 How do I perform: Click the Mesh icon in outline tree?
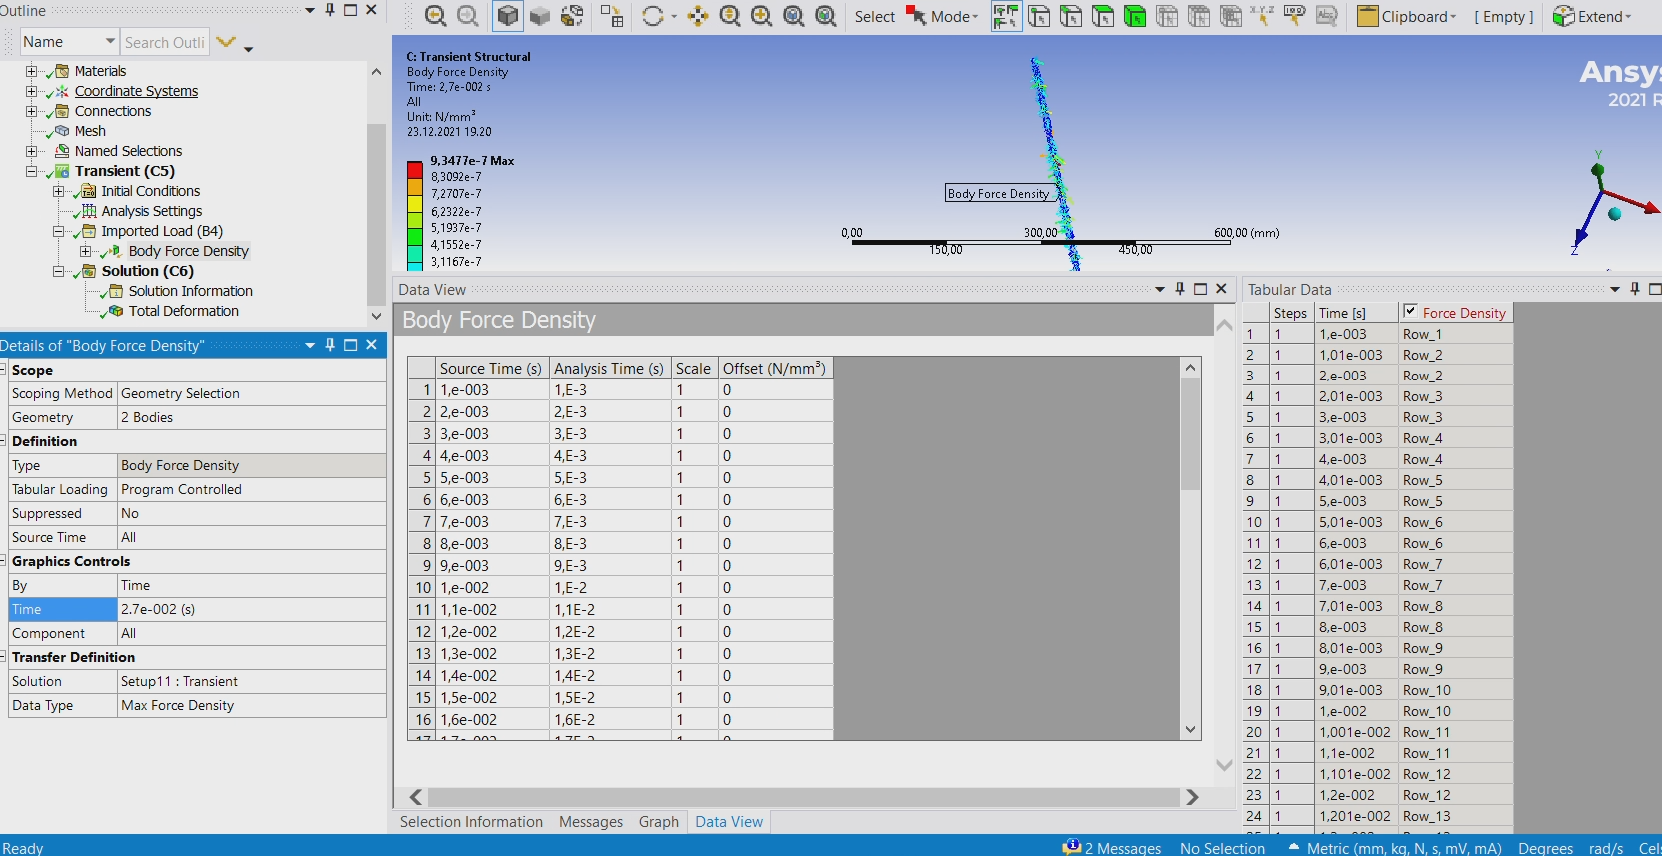(x=62, y=131)
